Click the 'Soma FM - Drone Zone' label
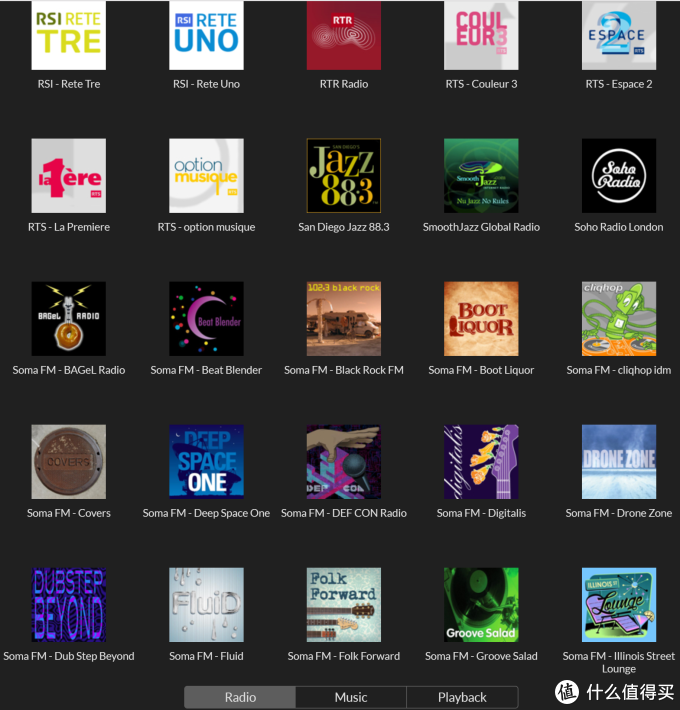 [x=619, y=513]
